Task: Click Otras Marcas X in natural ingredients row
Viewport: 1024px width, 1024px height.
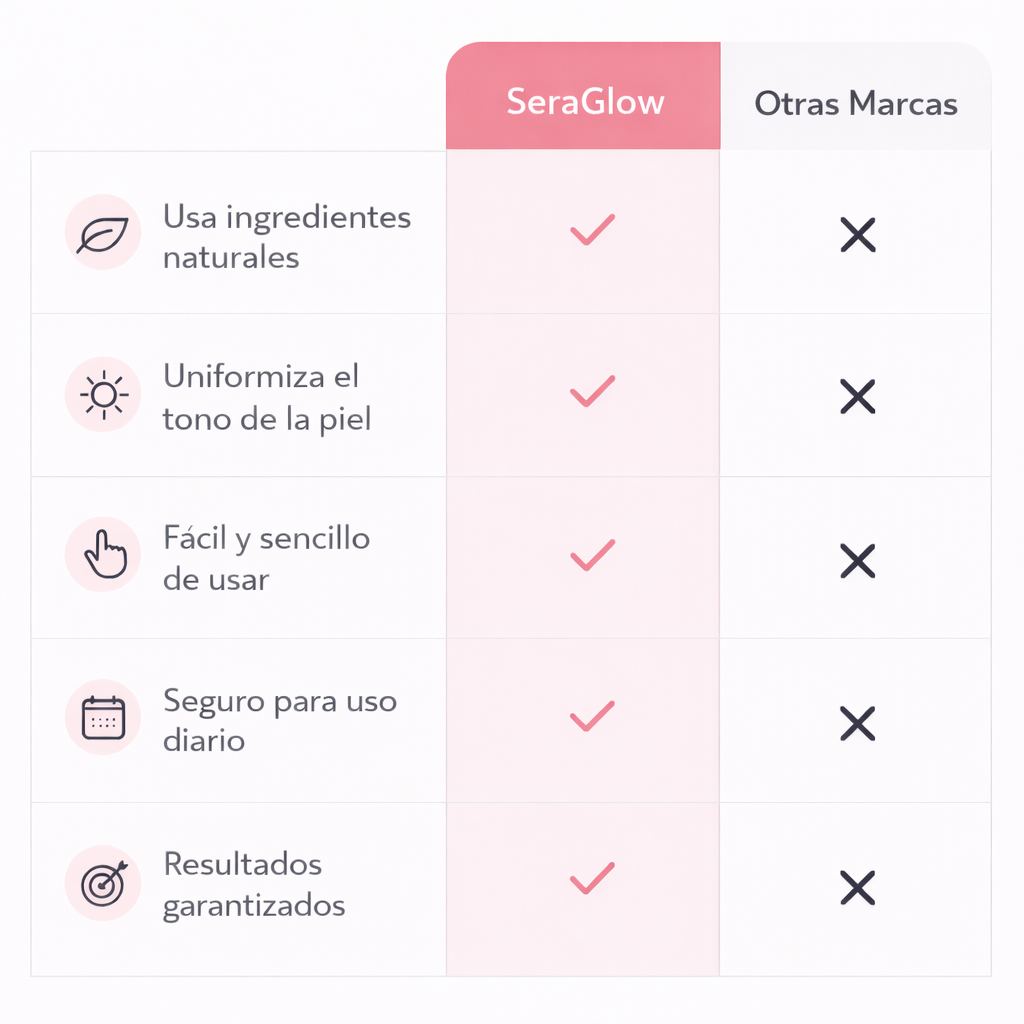Action: (x=858, y=236)
